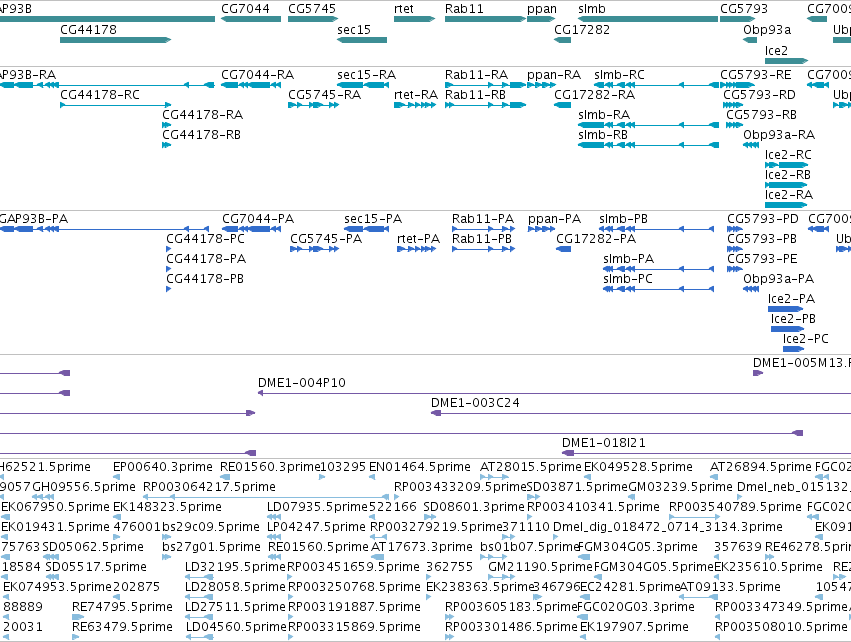Screen dimensions: 851x642
Task: Select protein CG5793-PE
Action: tap(763, 259)
